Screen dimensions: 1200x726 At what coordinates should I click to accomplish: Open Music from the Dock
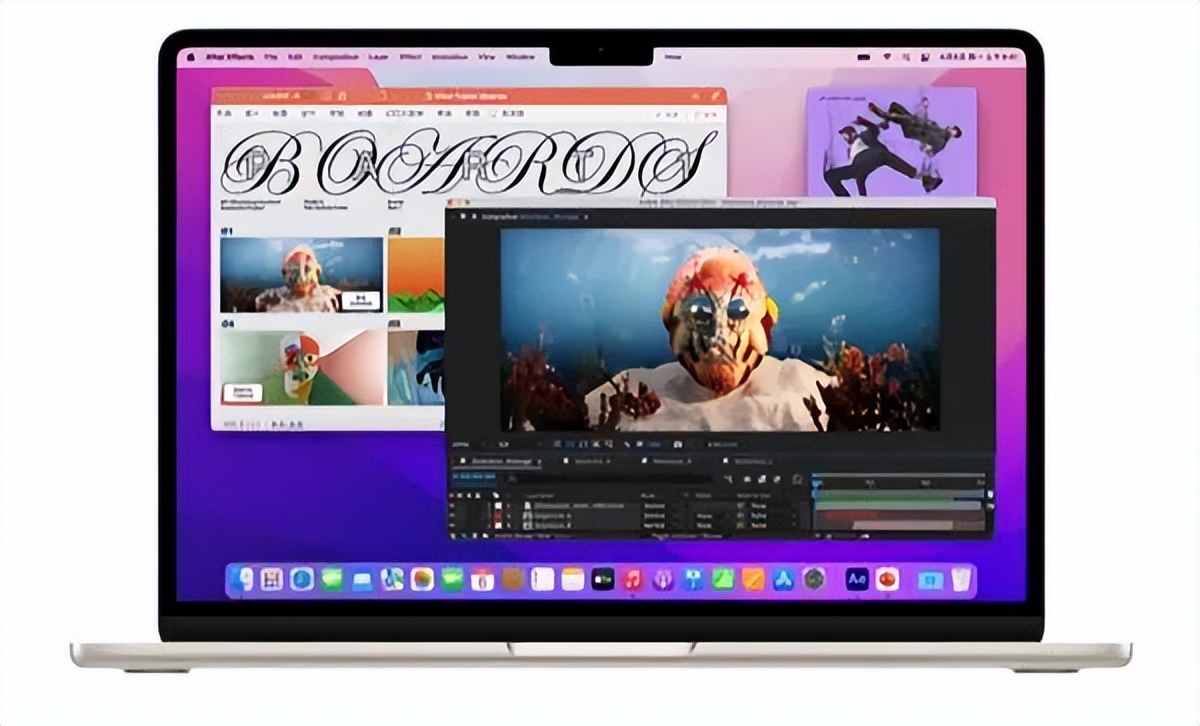tap(633, 579)
